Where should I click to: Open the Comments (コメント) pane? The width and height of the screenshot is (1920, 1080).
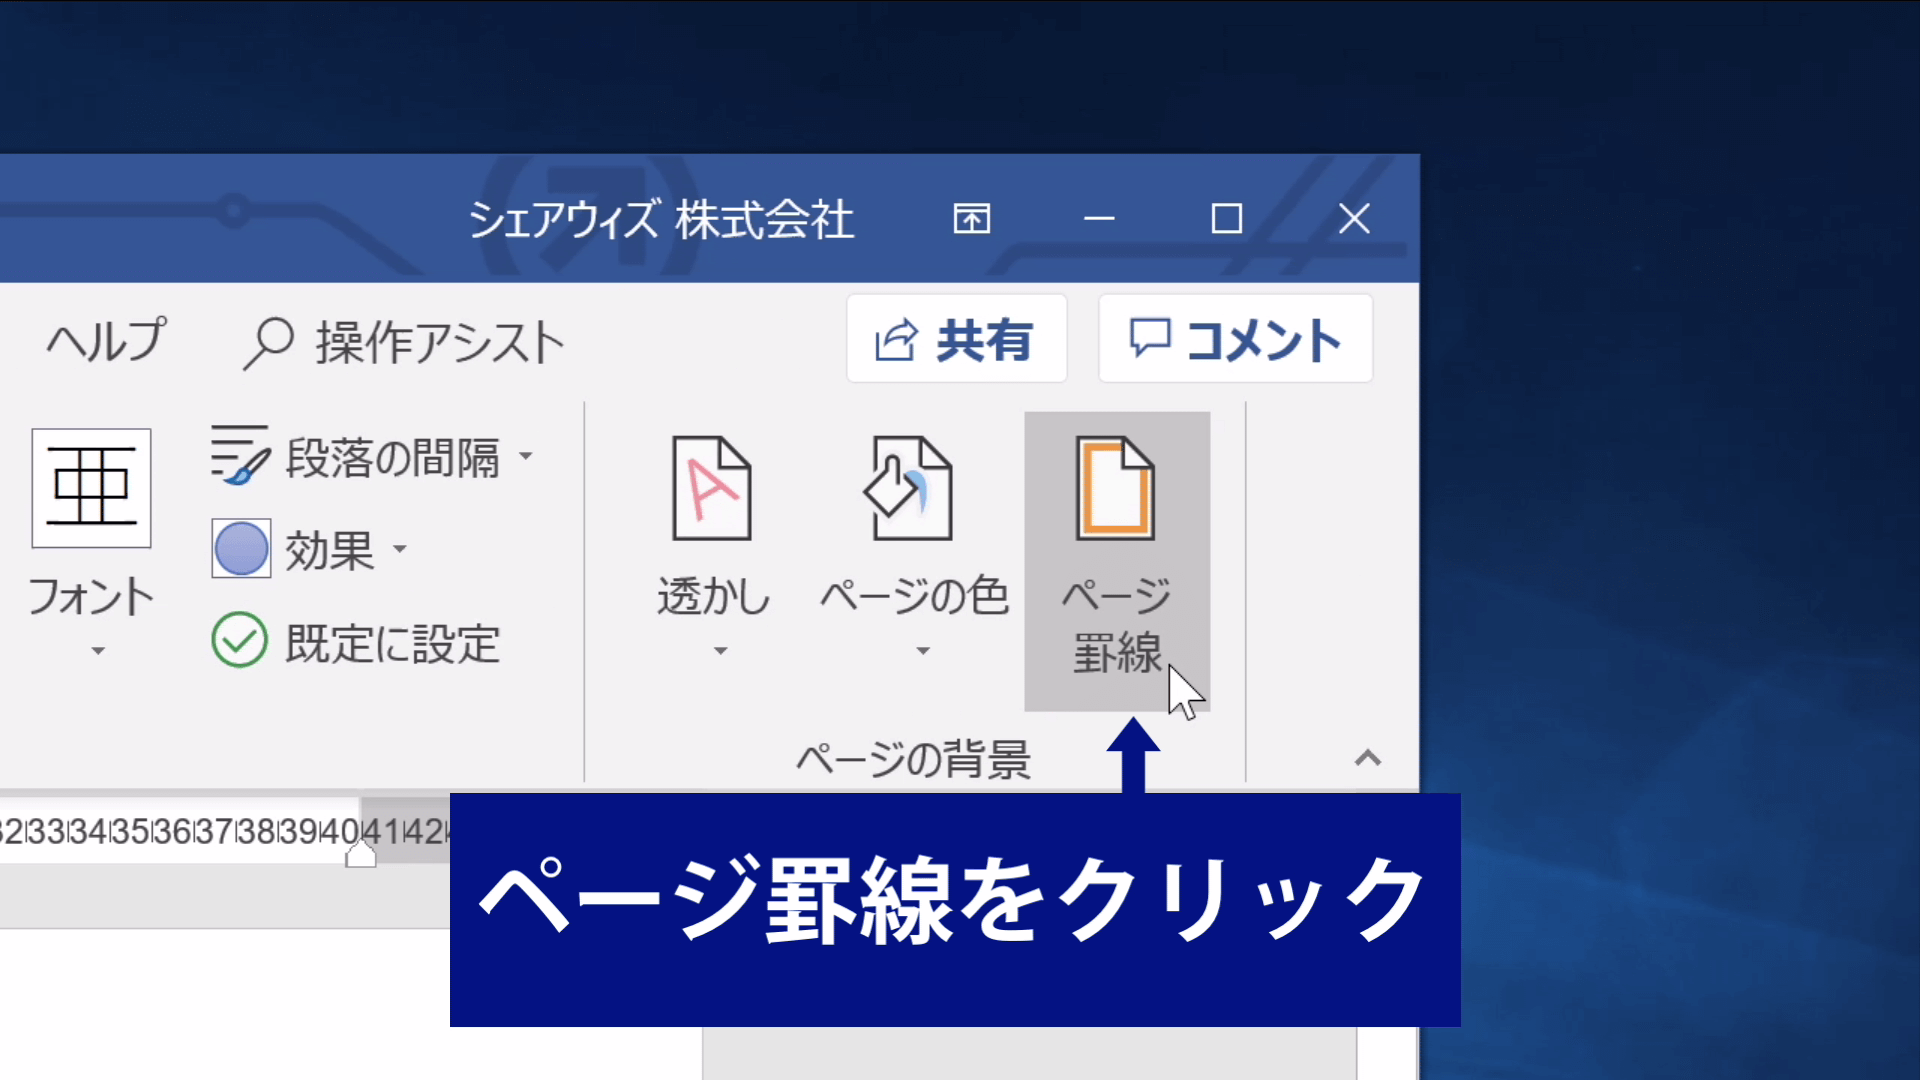pyautogui.click(x=1236, y=339)
